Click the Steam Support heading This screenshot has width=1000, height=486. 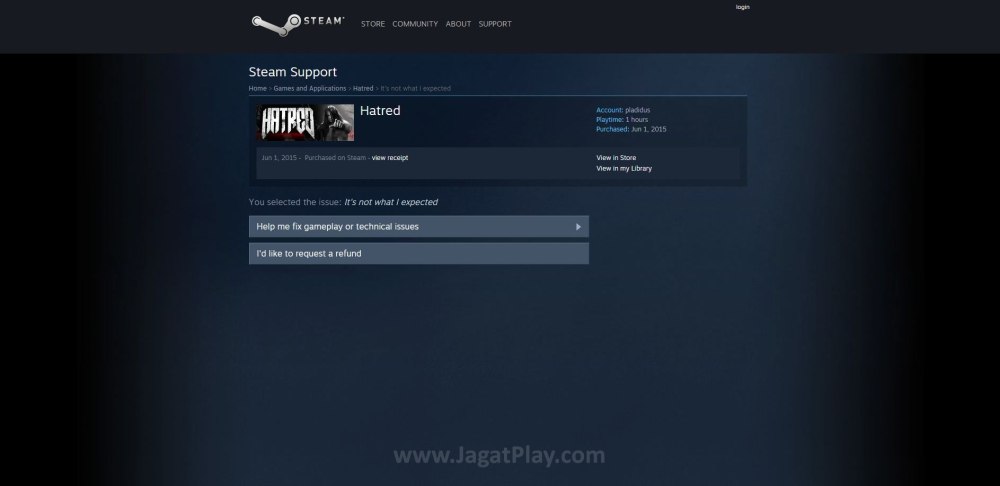point(293,72)
